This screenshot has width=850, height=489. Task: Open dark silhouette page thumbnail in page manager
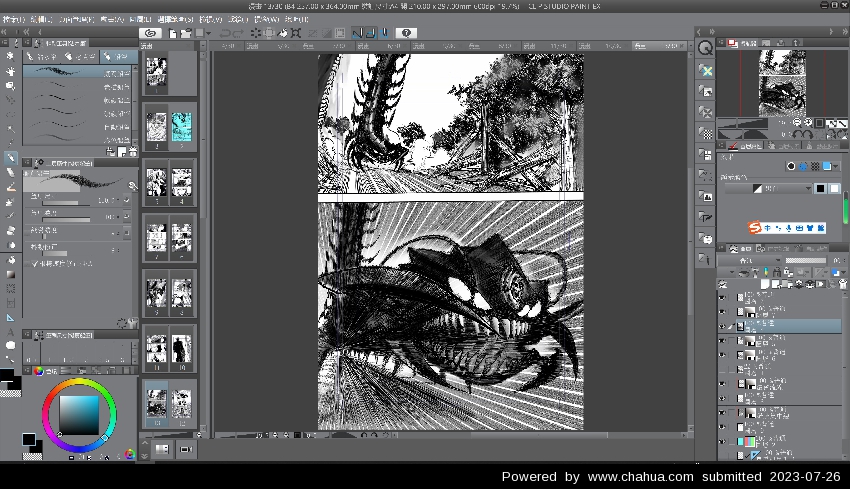[182, 348]
